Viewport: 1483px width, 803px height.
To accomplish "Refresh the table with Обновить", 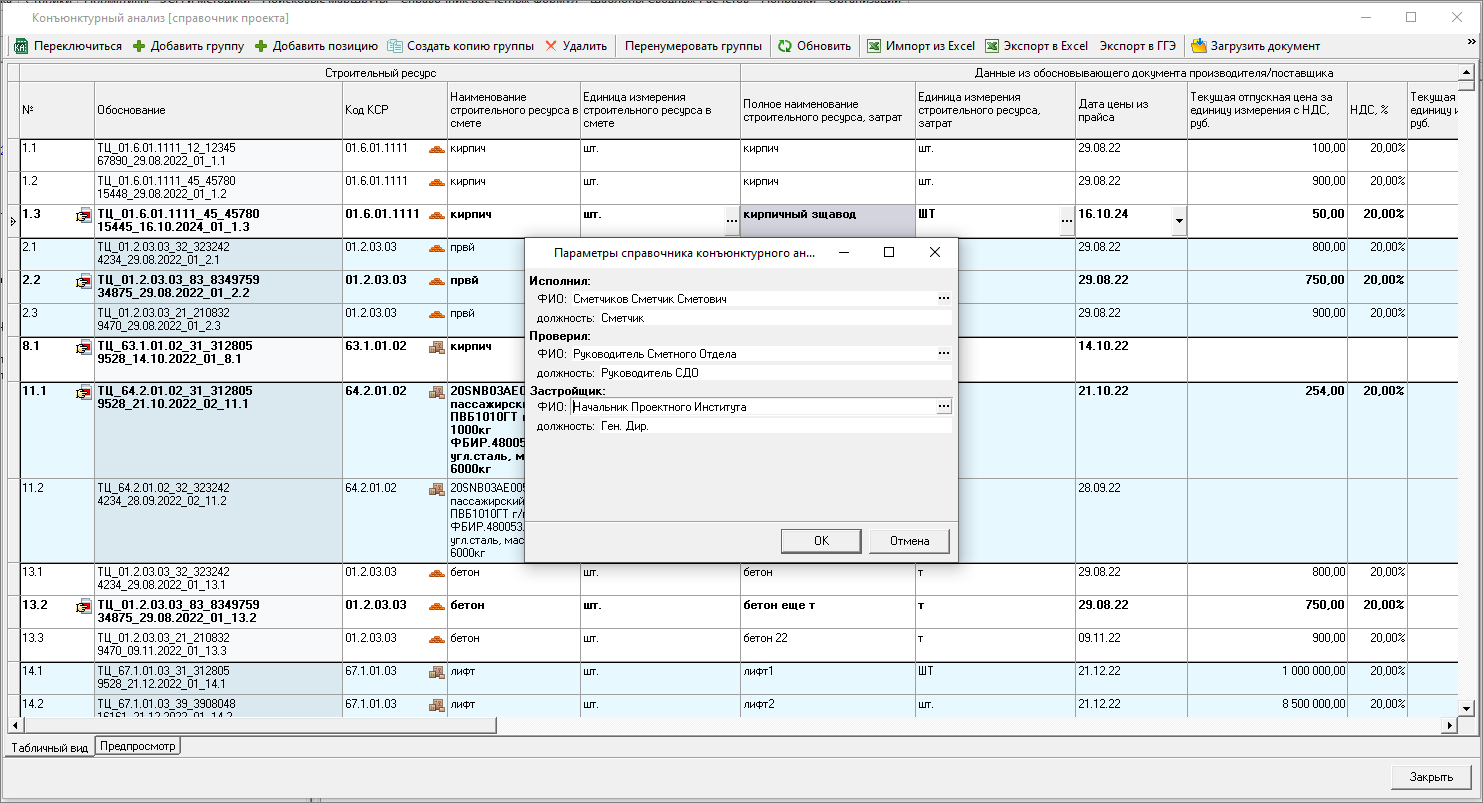I will [814, 46].
